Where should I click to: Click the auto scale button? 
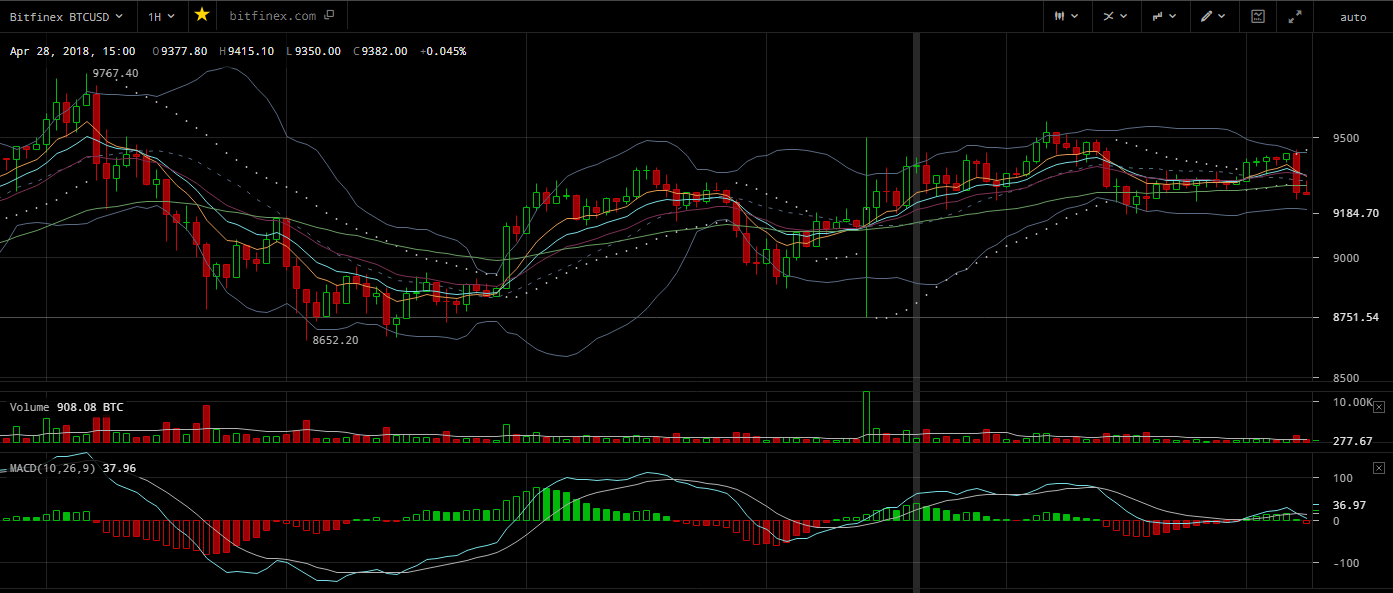click(1353, 17)
